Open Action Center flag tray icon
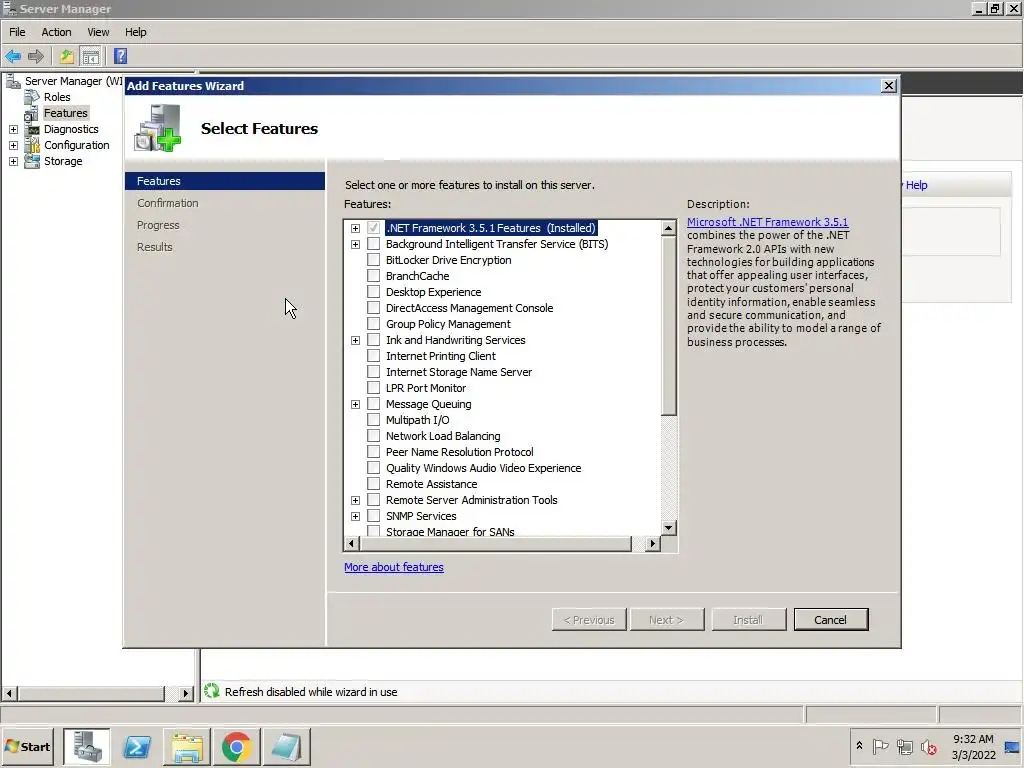The image size is (1024, 768). coord(880,746)
